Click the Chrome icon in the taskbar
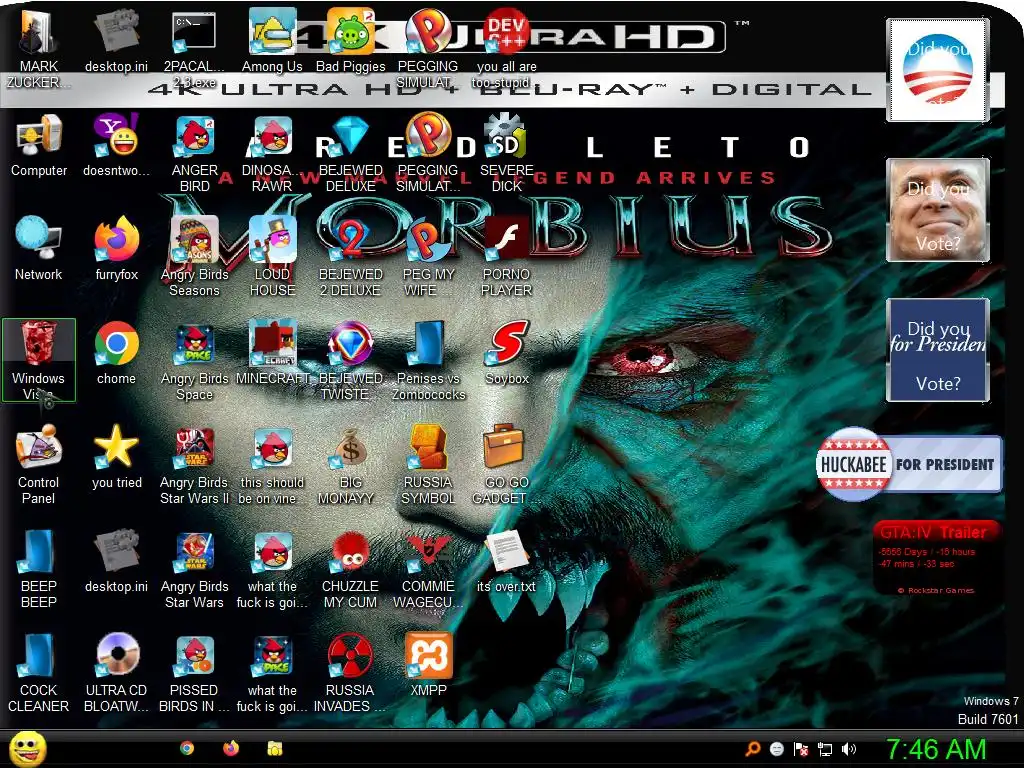1024x768 pixels. tap(187, 748)
